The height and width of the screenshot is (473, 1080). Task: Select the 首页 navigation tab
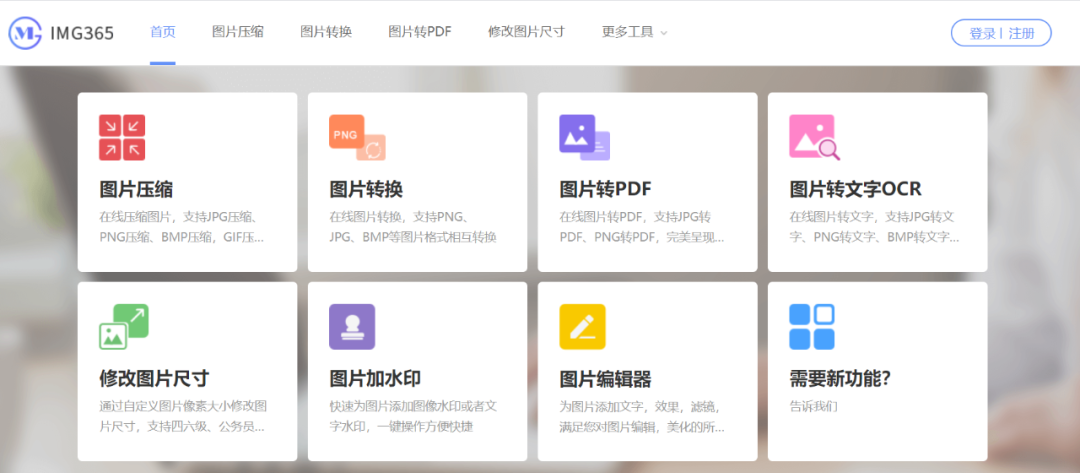163,32
